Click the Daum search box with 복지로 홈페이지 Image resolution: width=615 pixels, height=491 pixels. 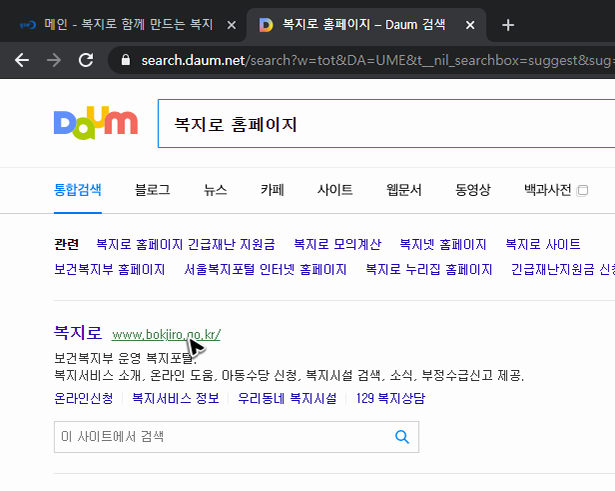(386, 124)
